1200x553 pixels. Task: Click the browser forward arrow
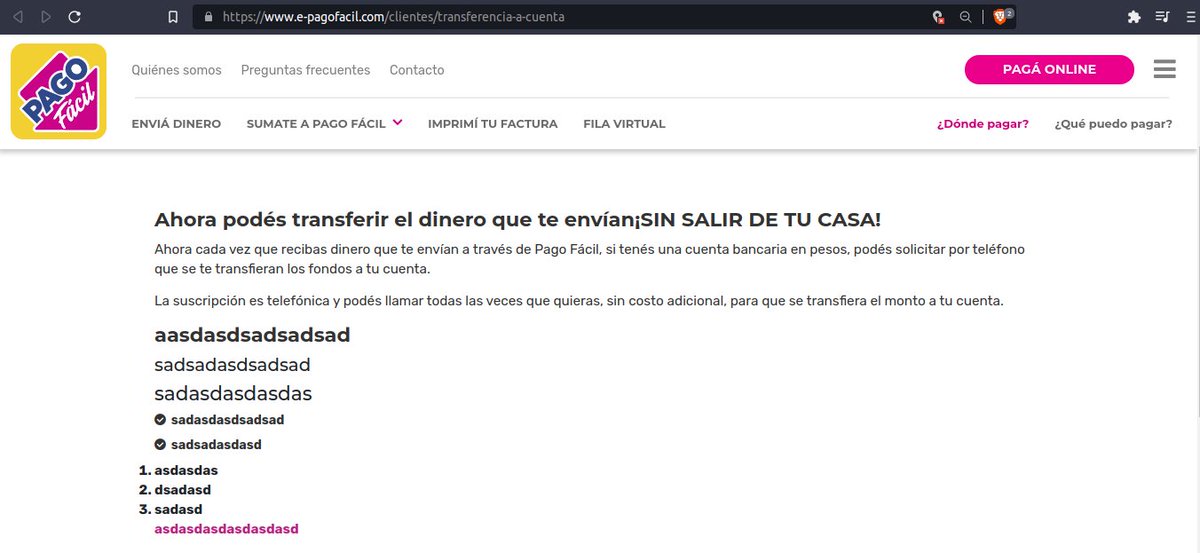(x=45, y=17)
